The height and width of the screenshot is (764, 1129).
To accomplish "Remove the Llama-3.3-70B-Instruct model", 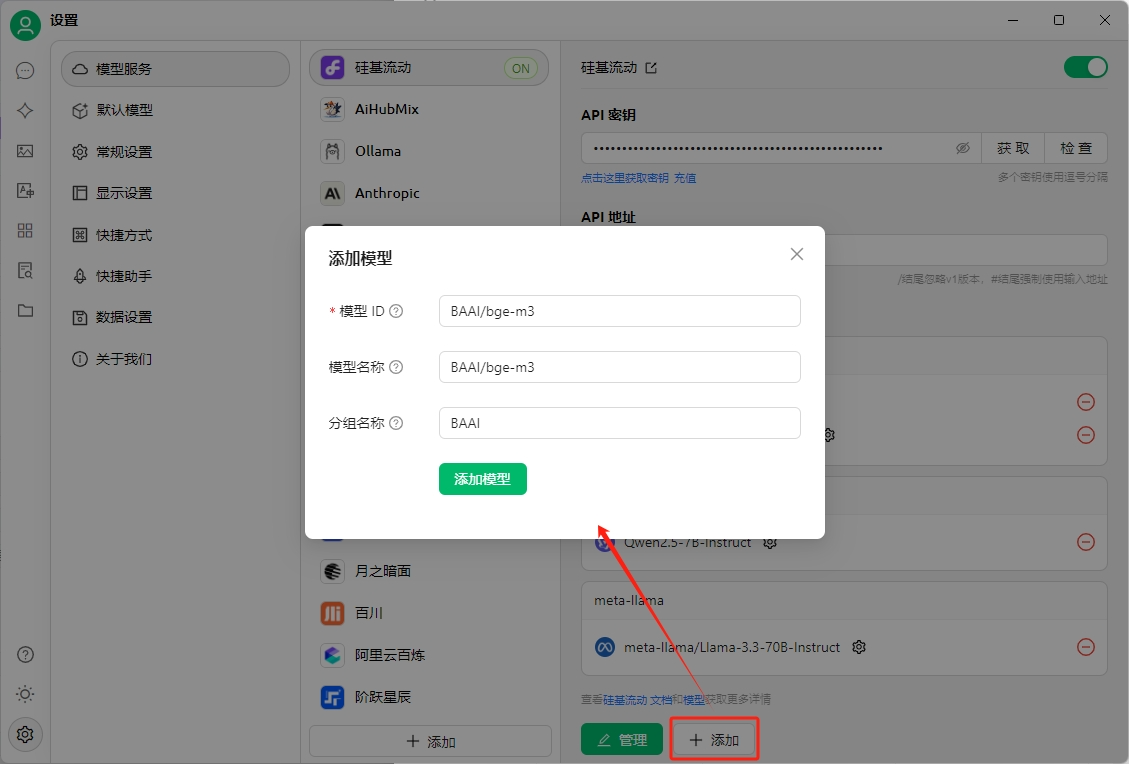I will point(1086,647).
